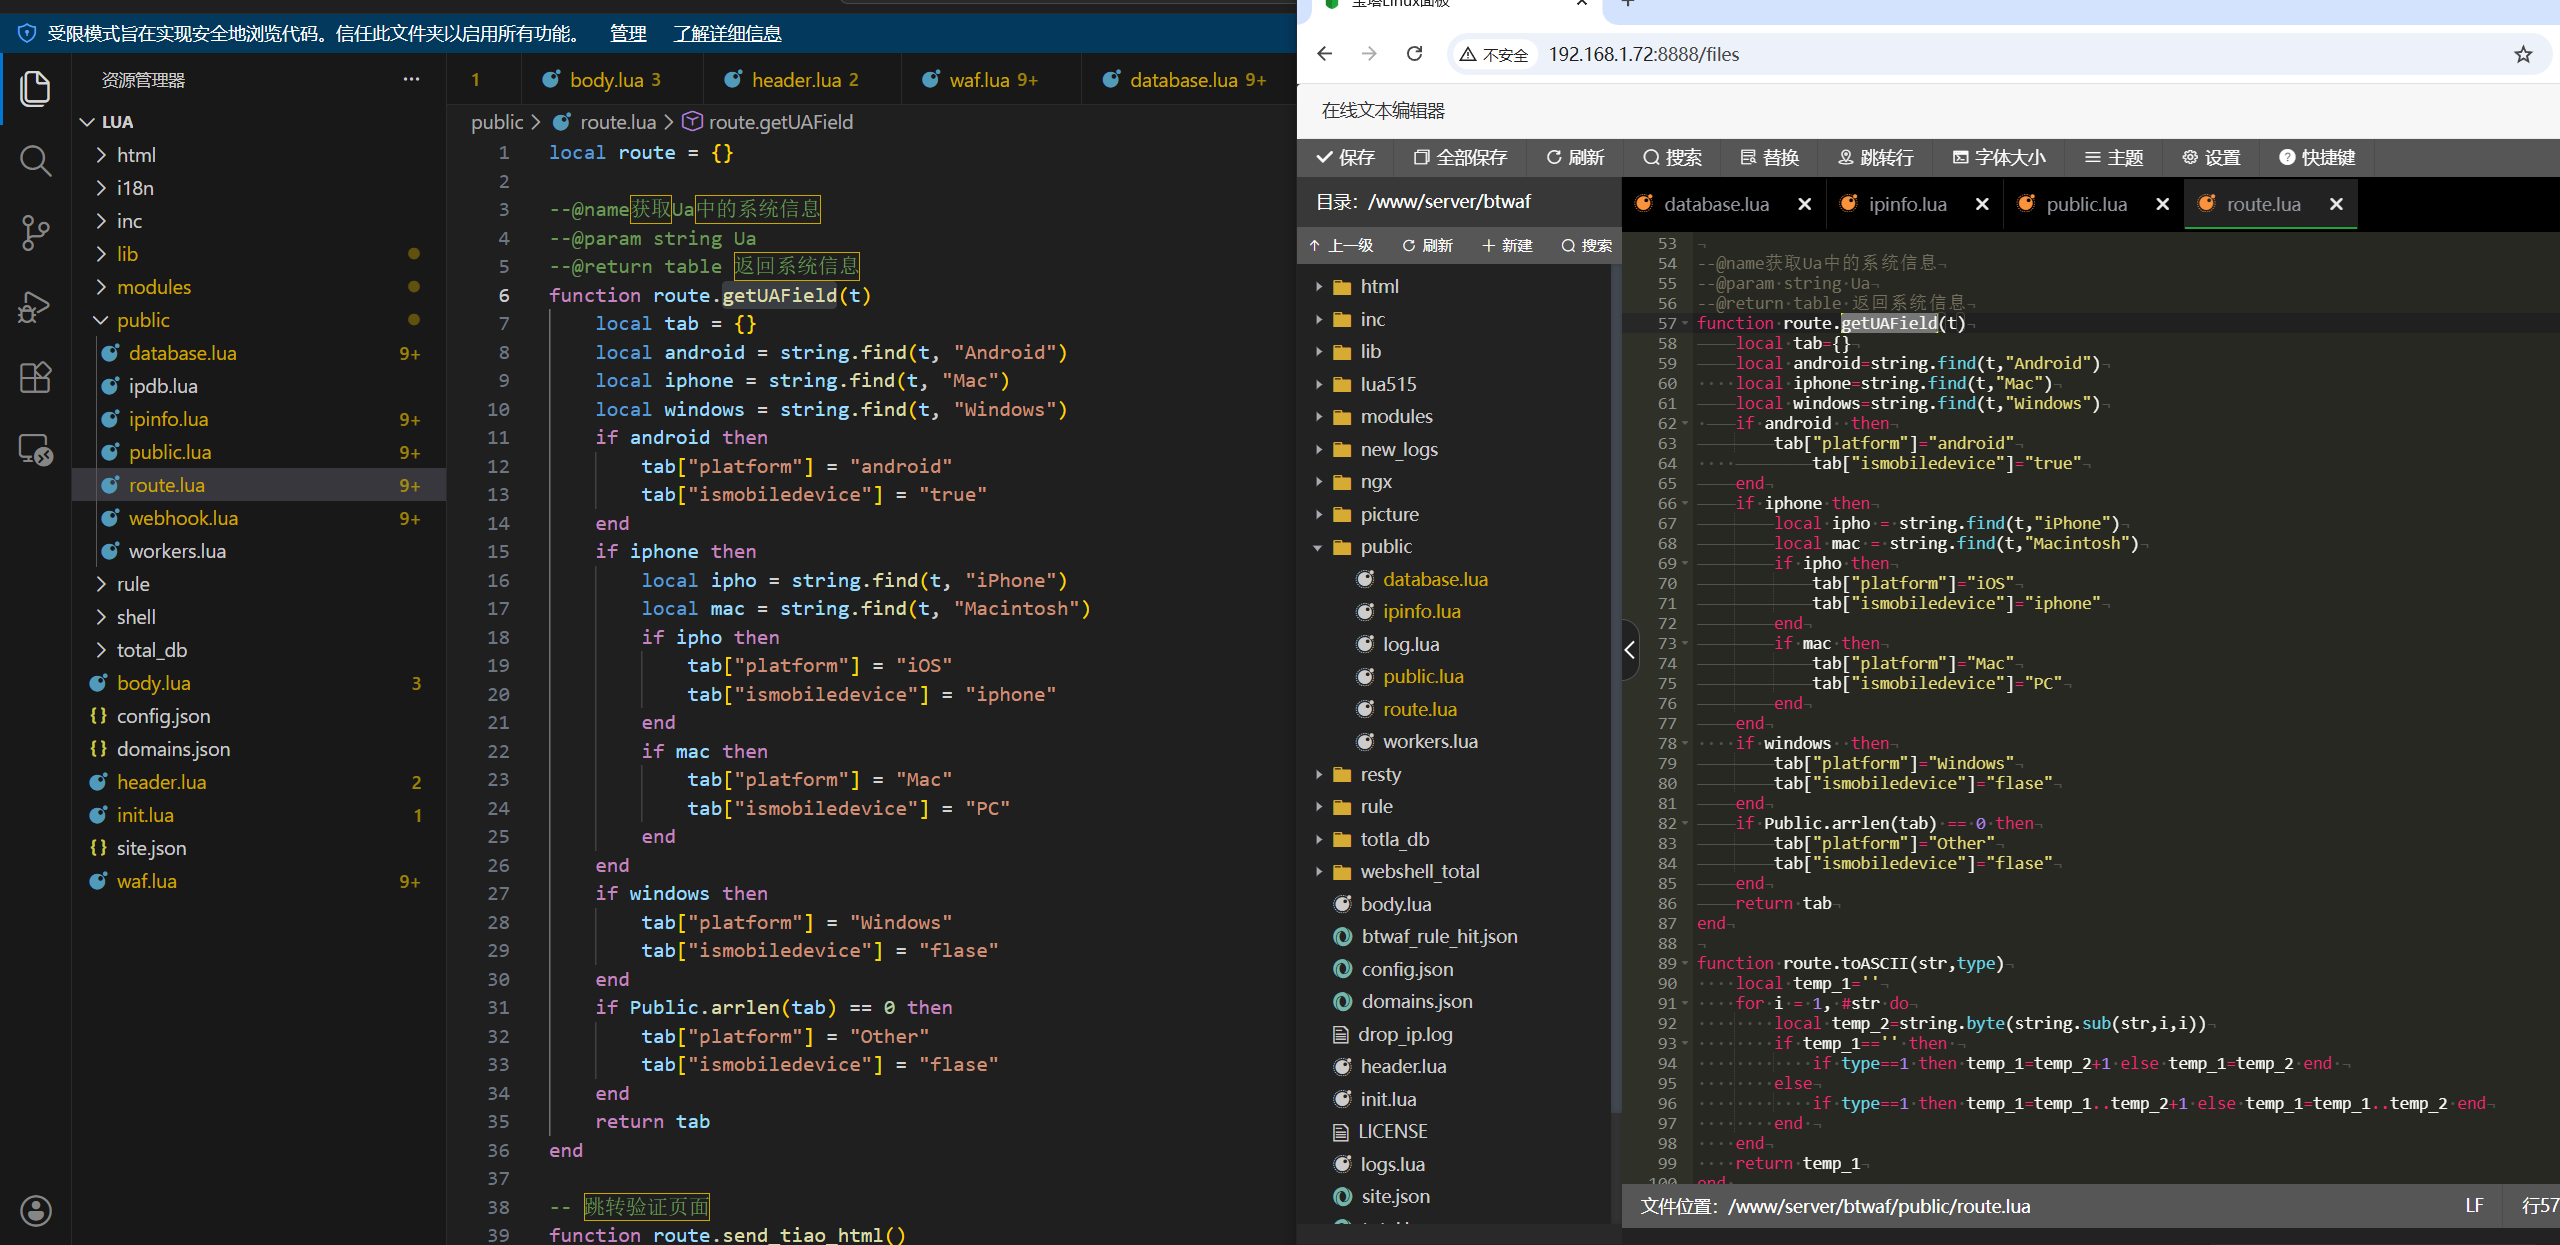Viewport: 2560px width, 1245px height.
Task: Click the browser reload button
Action: click(1414, 54)
